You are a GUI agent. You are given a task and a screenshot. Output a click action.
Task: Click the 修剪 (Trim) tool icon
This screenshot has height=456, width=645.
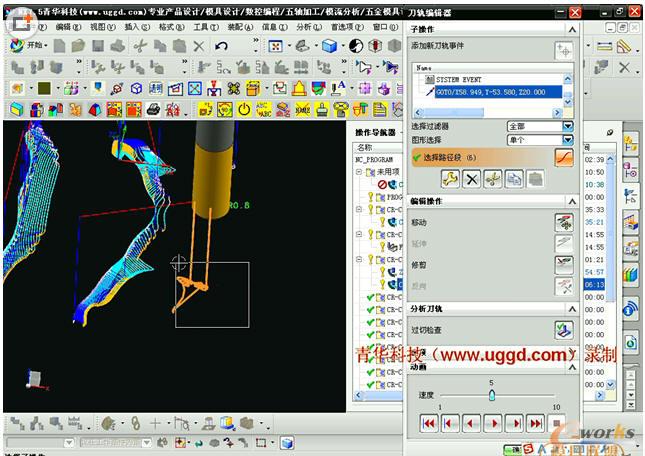(x=564, y=264)
